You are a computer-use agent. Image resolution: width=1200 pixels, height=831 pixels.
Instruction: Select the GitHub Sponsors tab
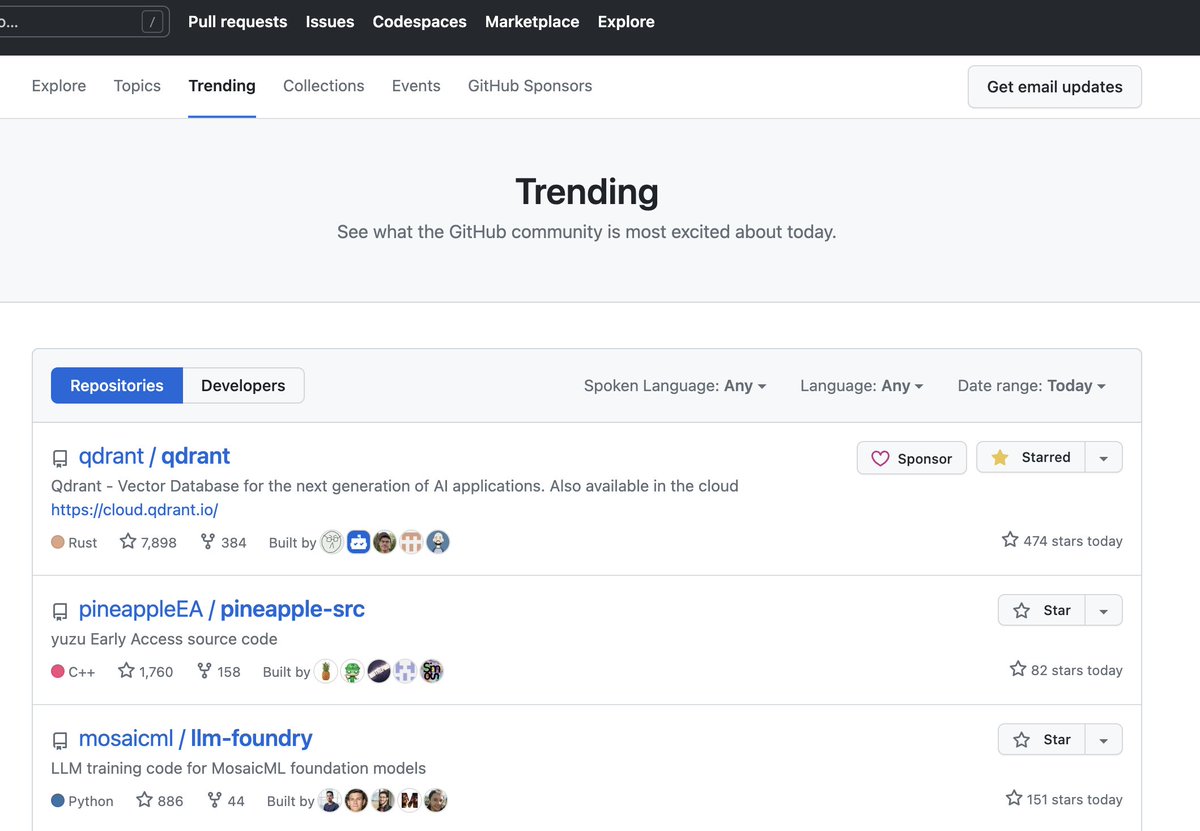530,86
